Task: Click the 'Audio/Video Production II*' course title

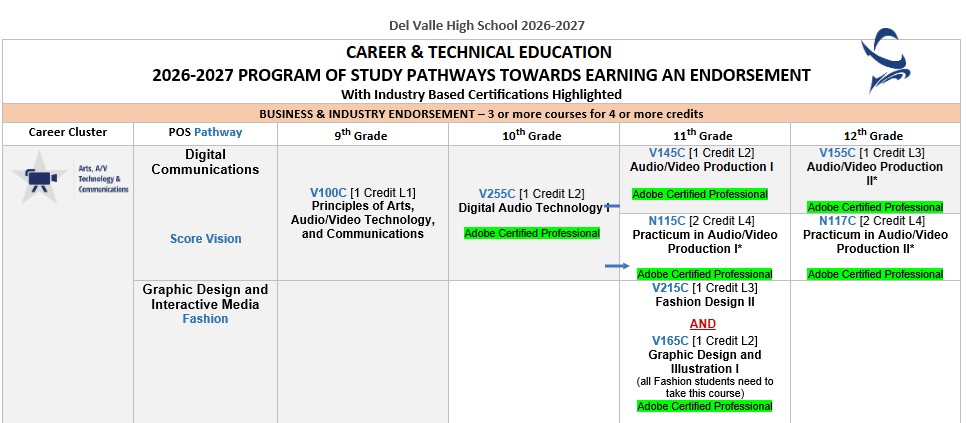Action: tap(873, 174)
